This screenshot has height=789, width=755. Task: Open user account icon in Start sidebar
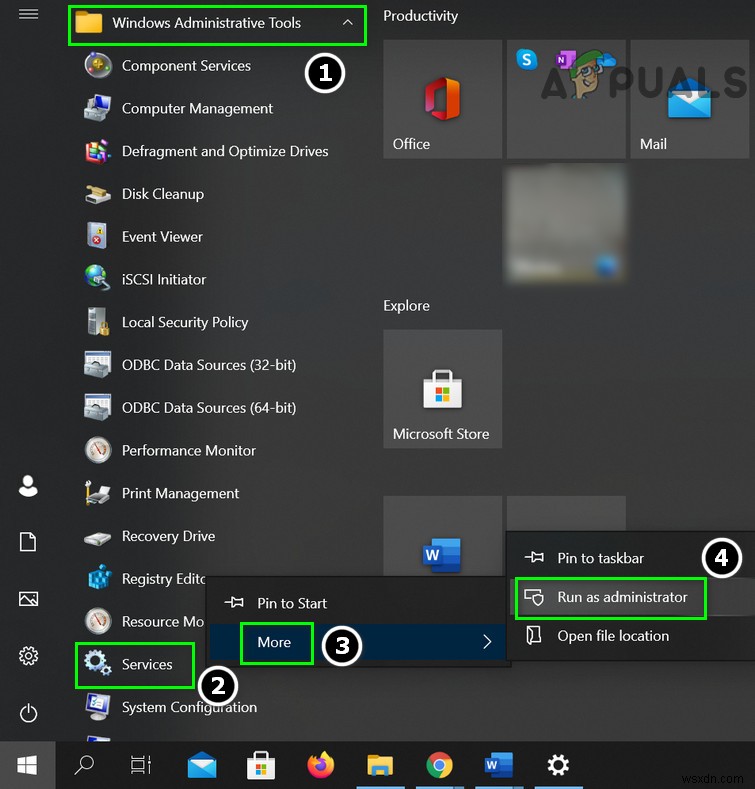point(28,486)
